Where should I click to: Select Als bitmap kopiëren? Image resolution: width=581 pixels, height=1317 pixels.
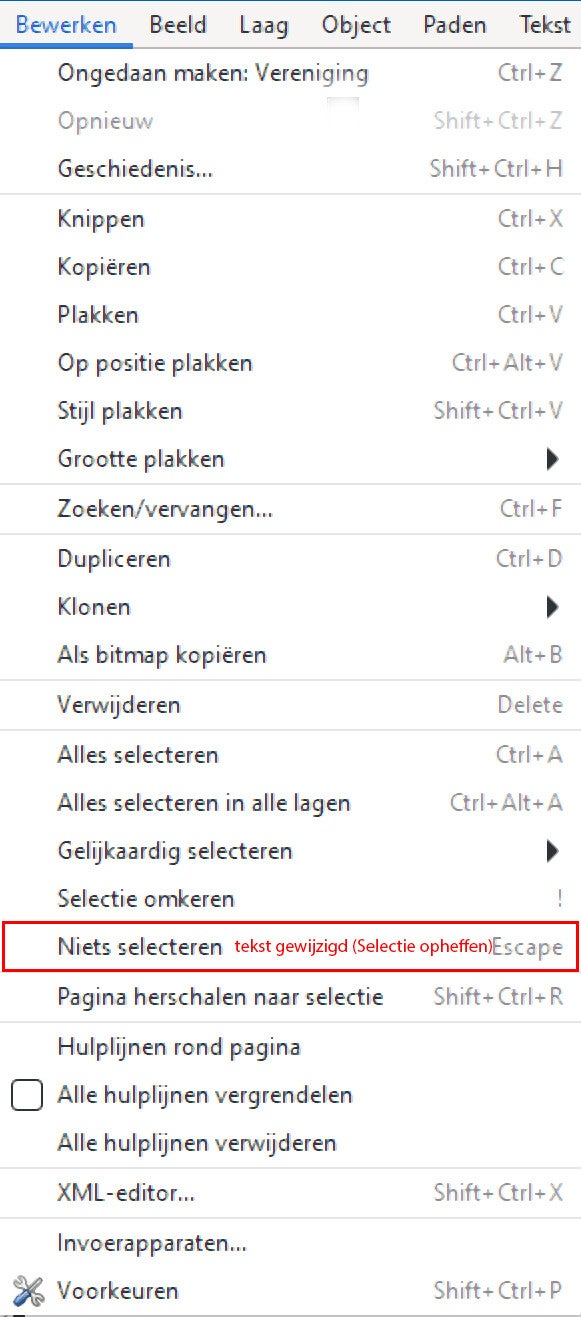162,655
